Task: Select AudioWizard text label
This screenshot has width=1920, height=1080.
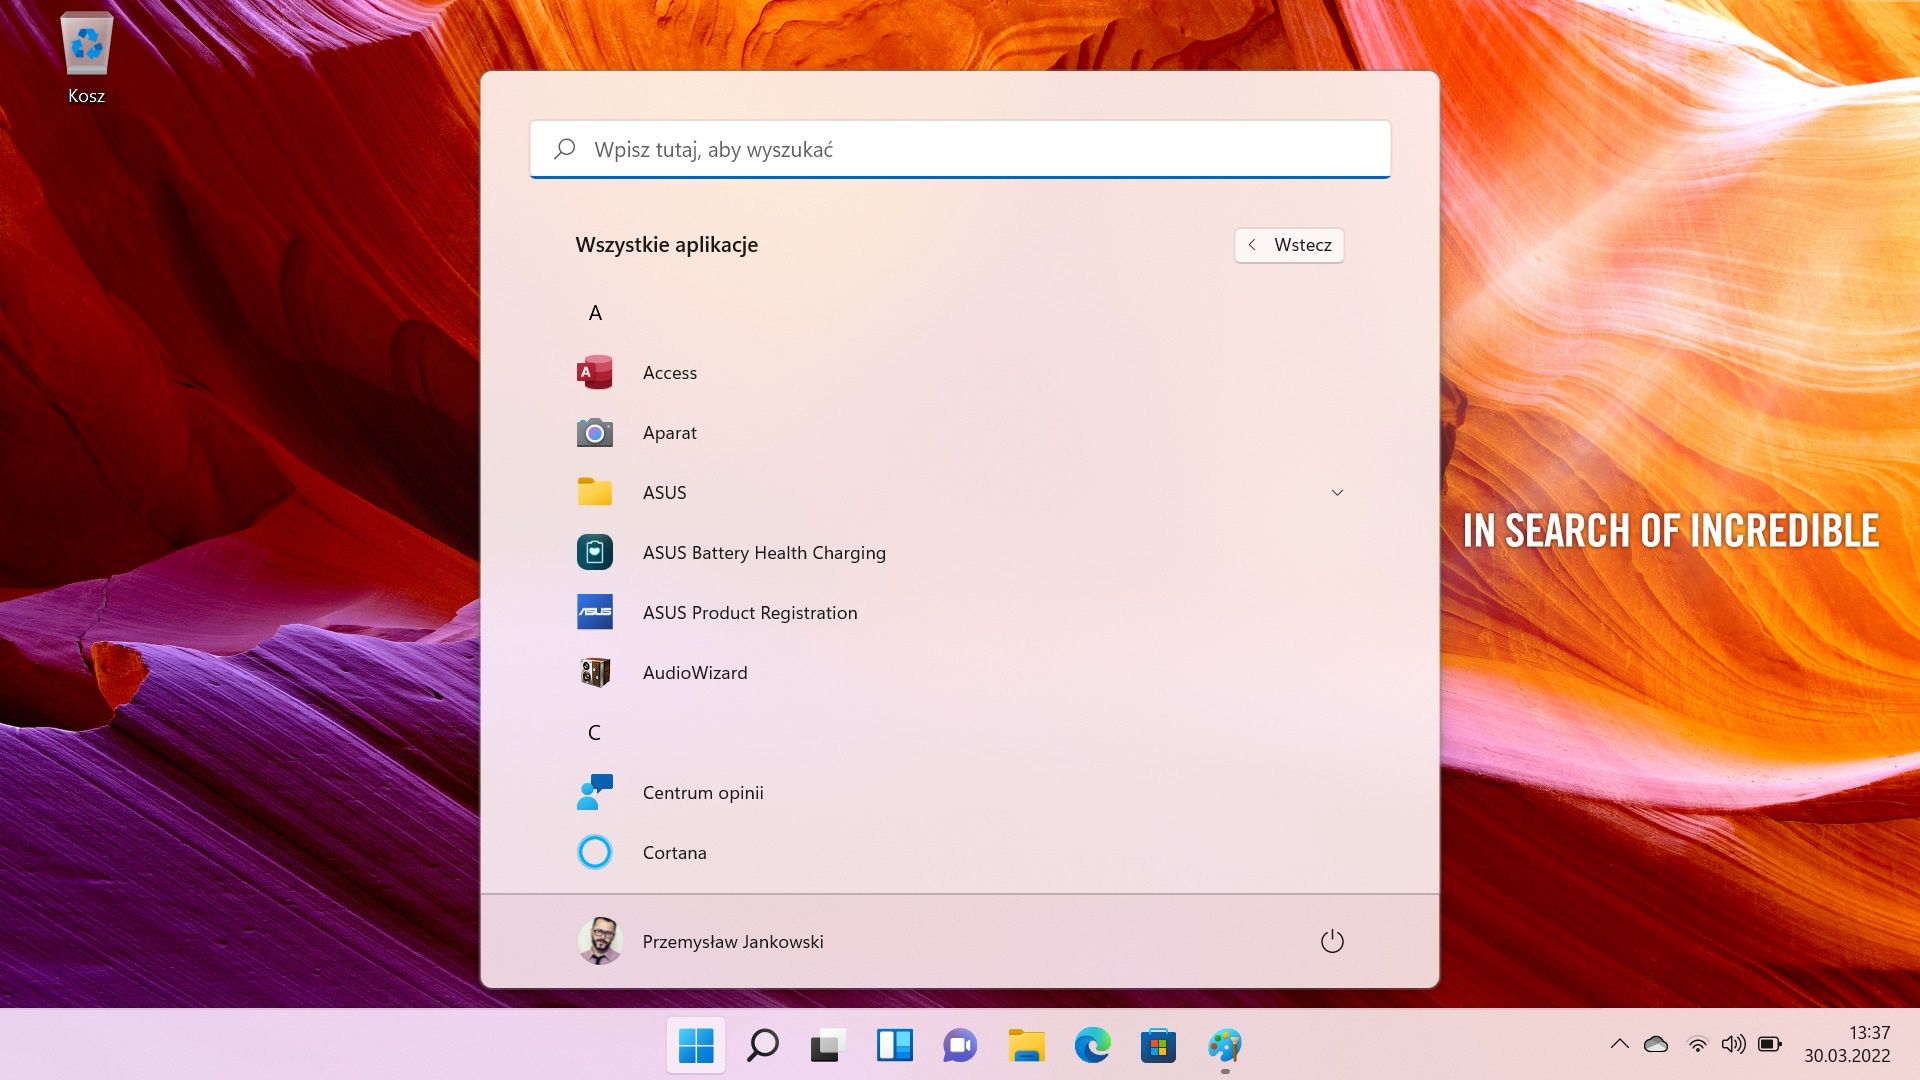Action: (x=695, y=672)
